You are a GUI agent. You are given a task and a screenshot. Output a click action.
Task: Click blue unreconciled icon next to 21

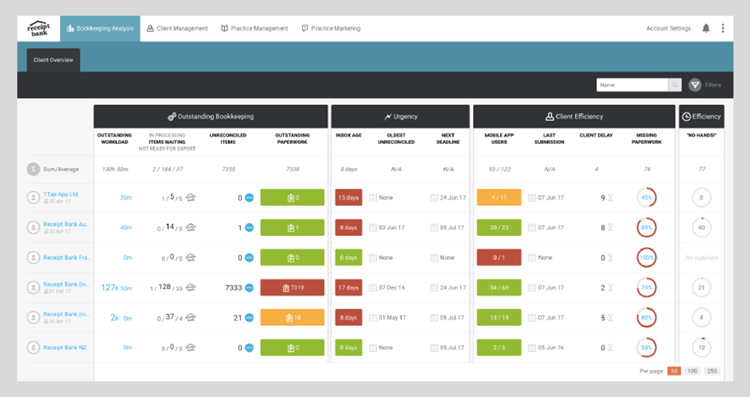coord(249,318)
